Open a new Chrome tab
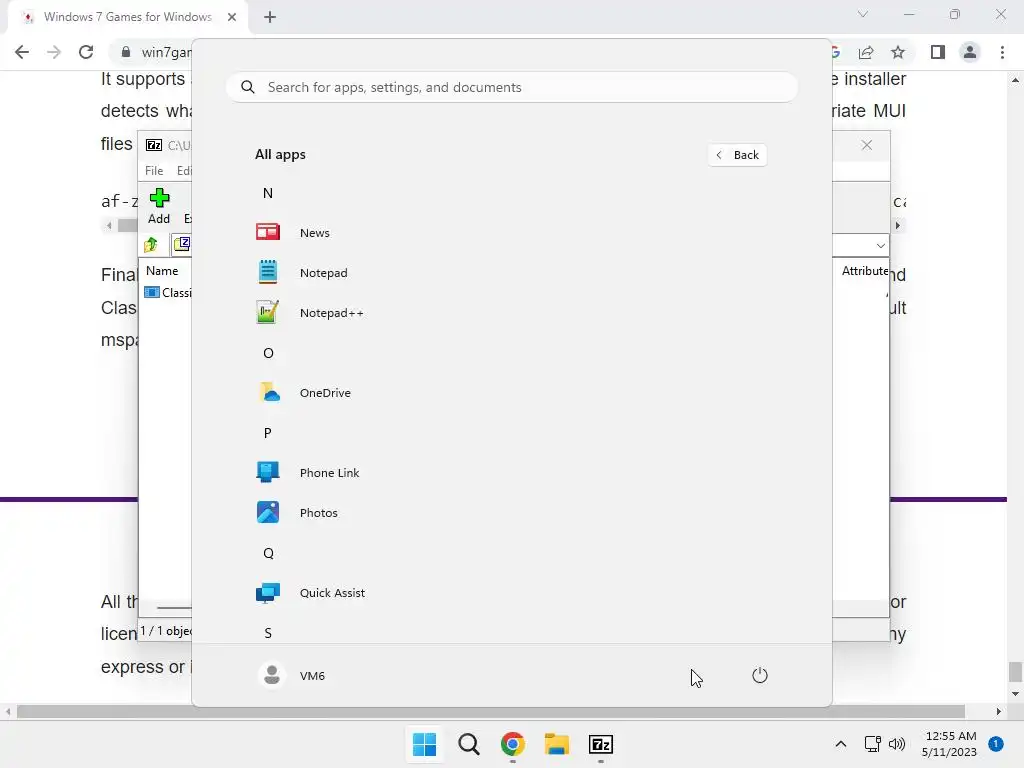 (270, 17)
